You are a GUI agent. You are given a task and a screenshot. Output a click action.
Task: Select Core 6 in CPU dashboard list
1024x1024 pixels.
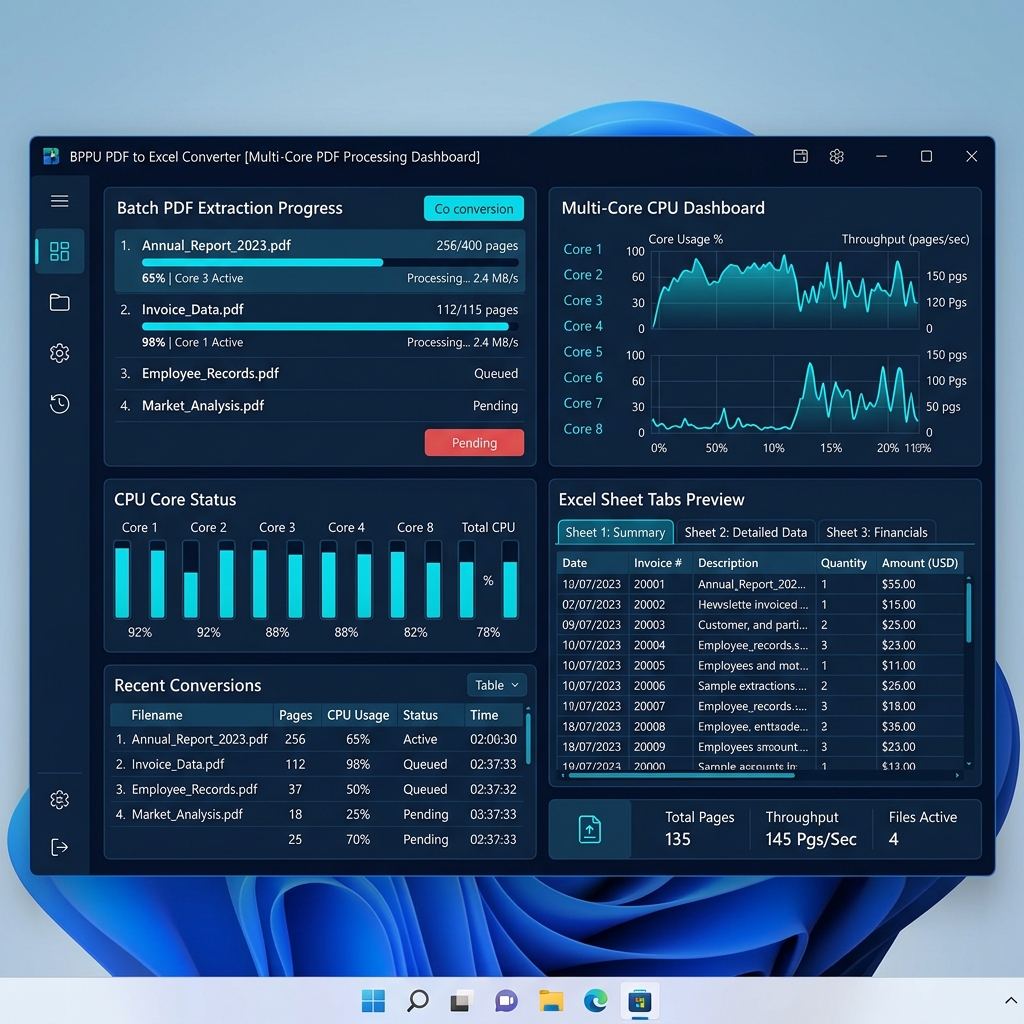click(x=583, y=377)
